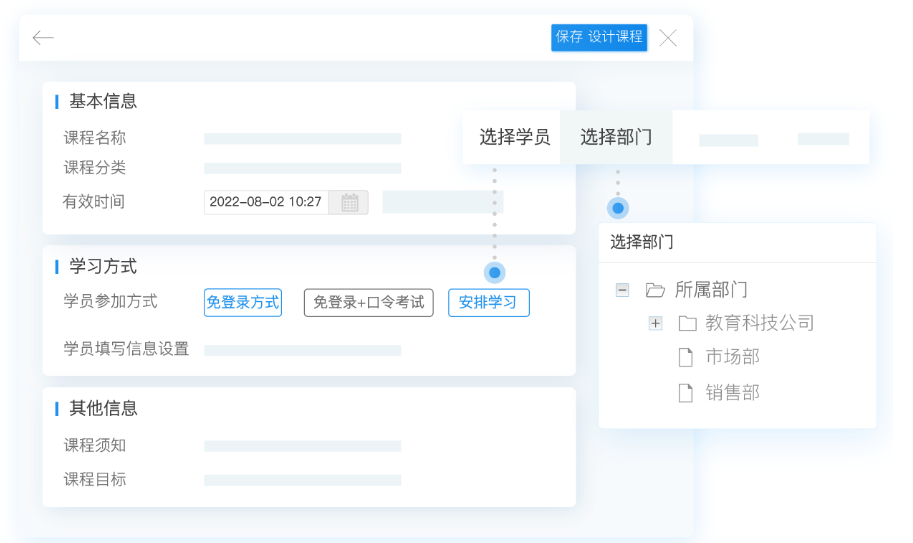Expand the 教育科技公司 tree node
This screenshot has height=543, width=913.
[656, 323]
